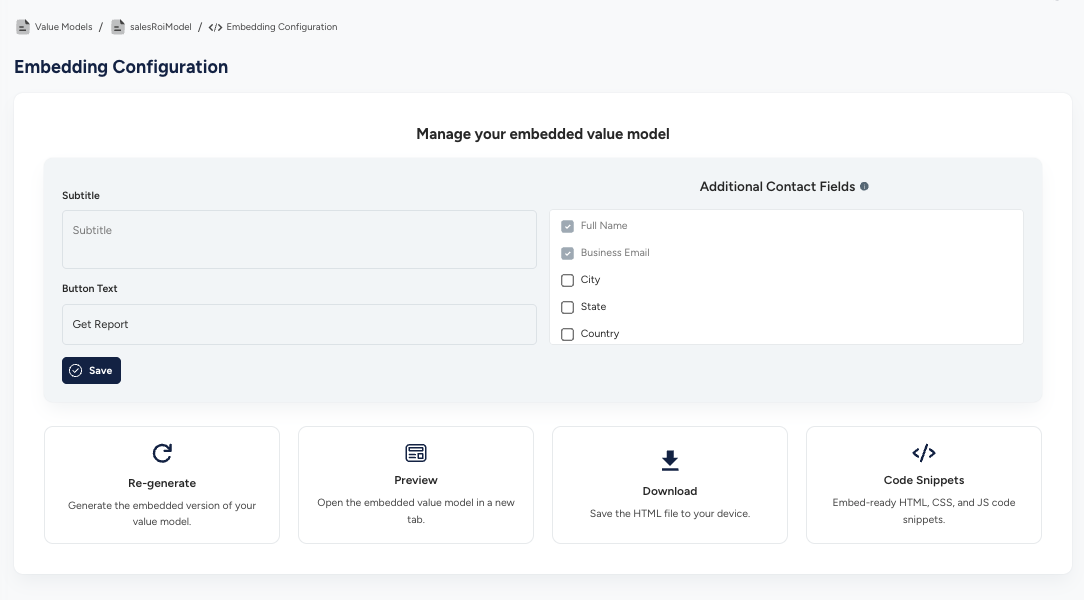Click 'Embed-ready HTML, CSS, and JS code snippets.' text
The image size is (1084, 600).
coord(924,511)
